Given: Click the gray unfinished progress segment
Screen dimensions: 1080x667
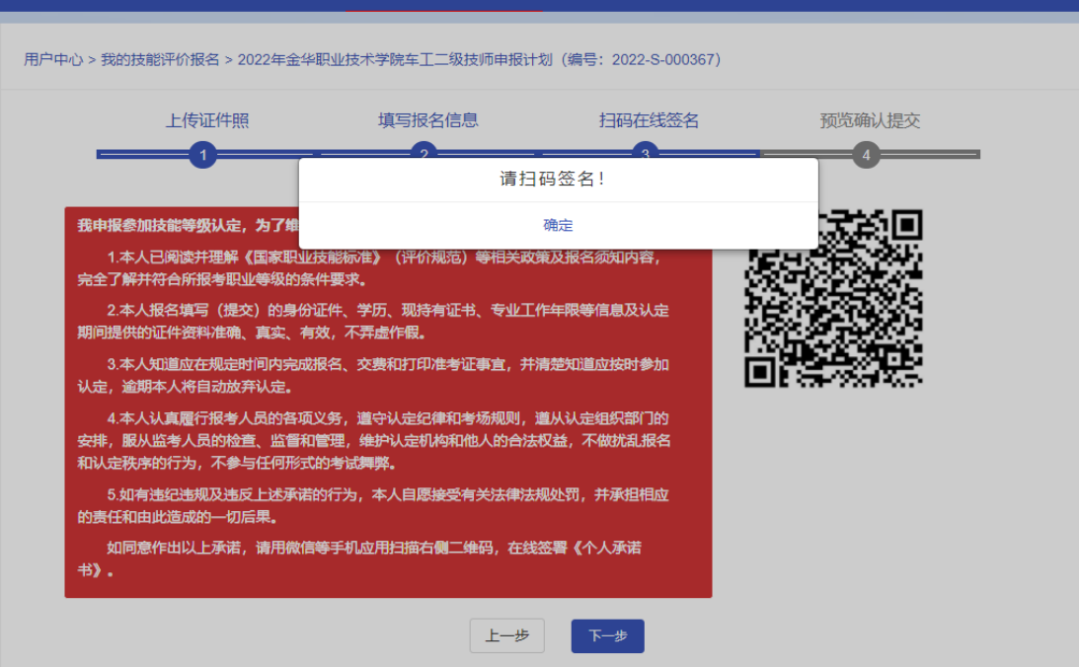Looking at the screenshot, I should 930,155.
